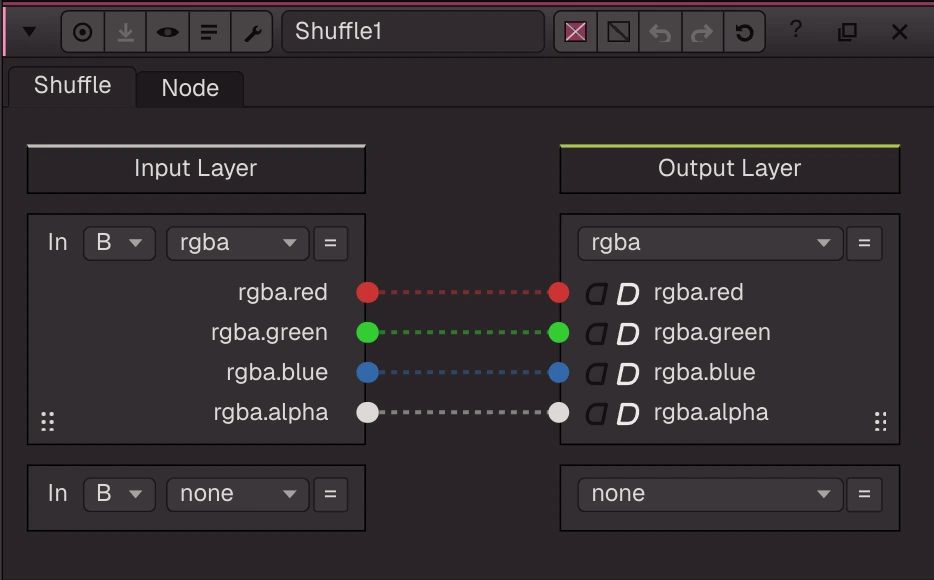The width and height of the screenshot is (934, 580).
Task: Click the text lines toolbar icon
Action: point(209,32)
